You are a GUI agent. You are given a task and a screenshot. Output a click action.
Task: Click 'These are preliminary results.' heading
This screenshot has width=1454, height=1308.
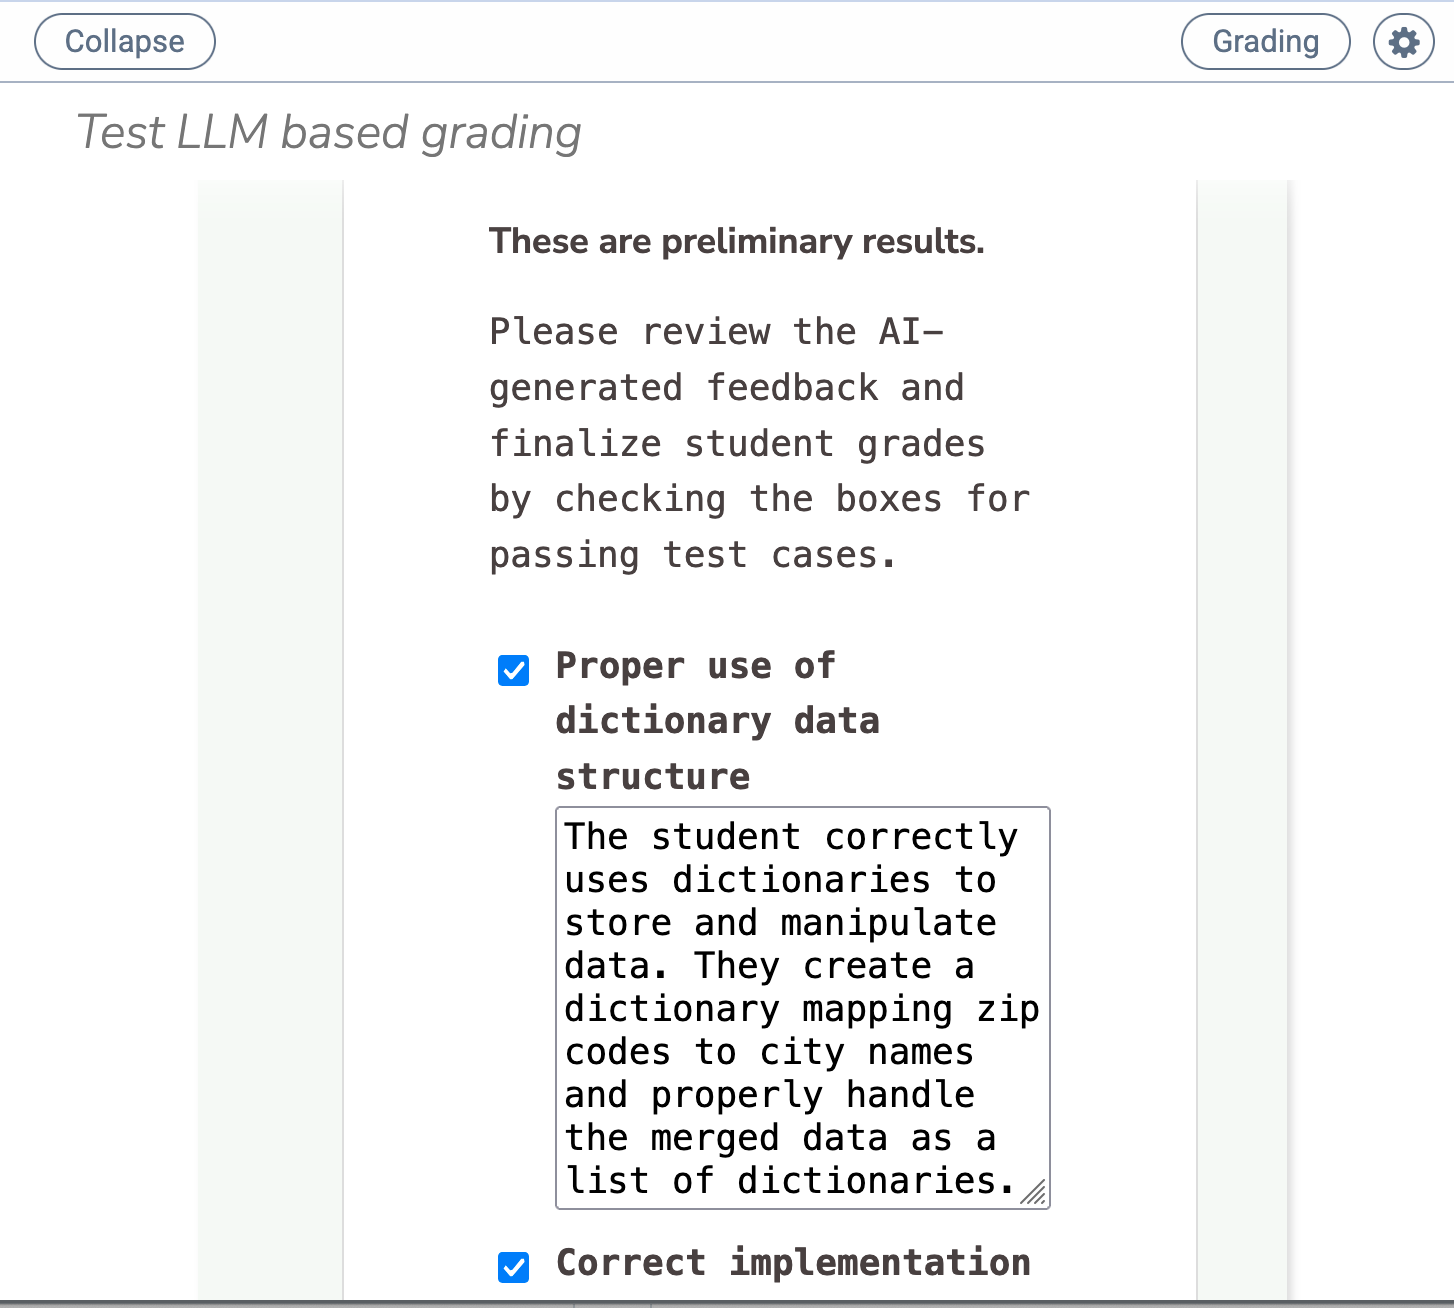coord(737,242)
